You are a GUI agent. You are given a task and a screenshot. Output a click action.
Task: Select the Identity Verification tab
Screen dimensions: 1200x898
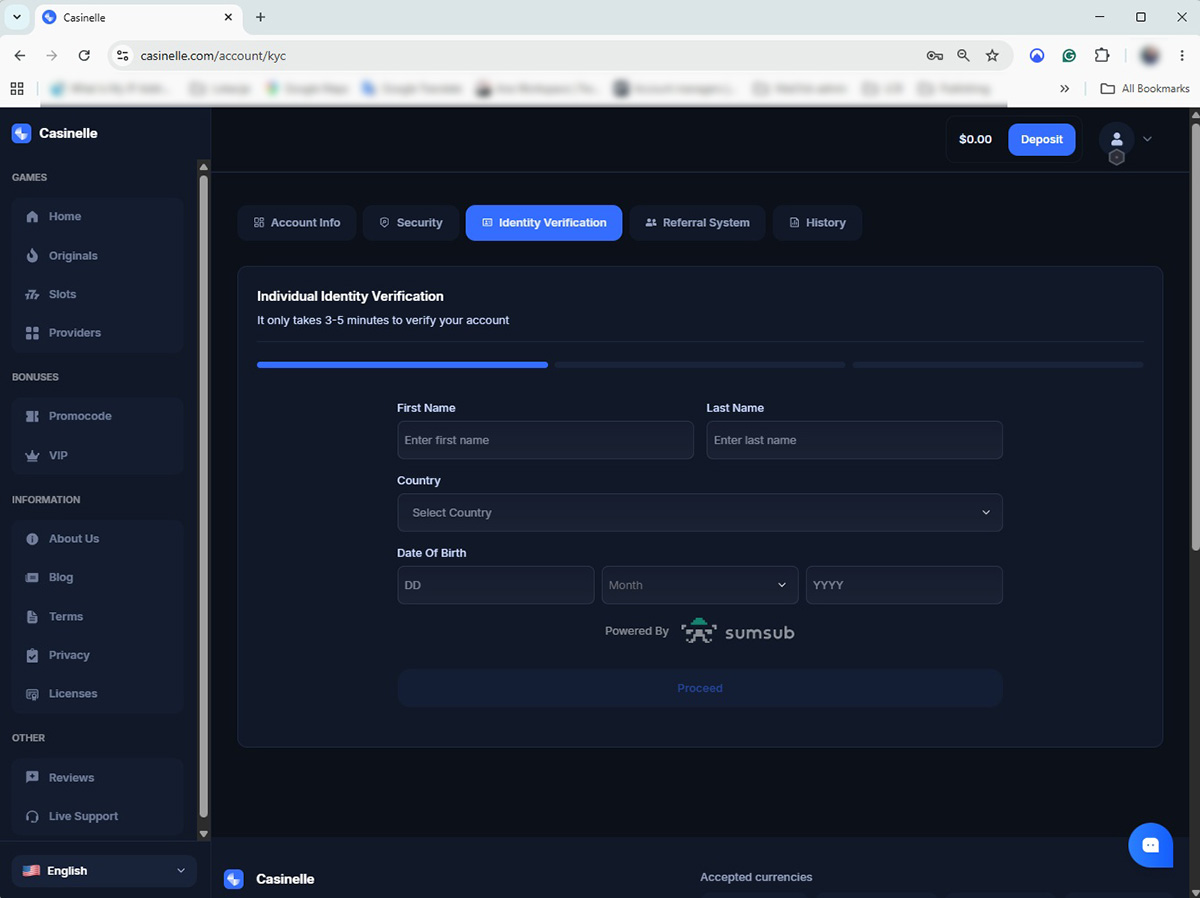pyautogui.click(x=544, y=223)
